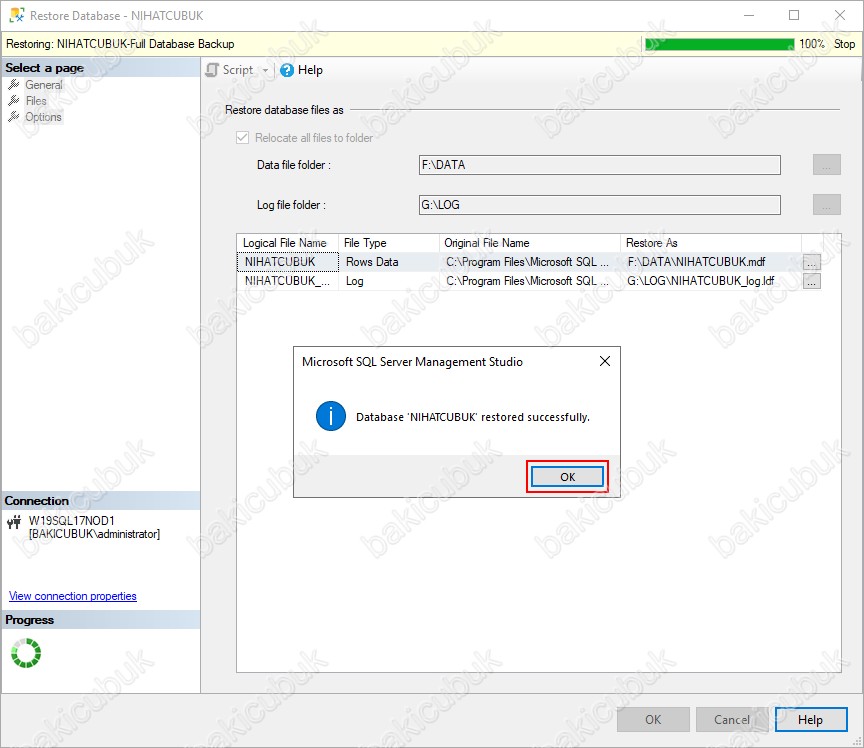Click the green progress spinner
Screen dimensions: 864x748
tap(26, 653)
